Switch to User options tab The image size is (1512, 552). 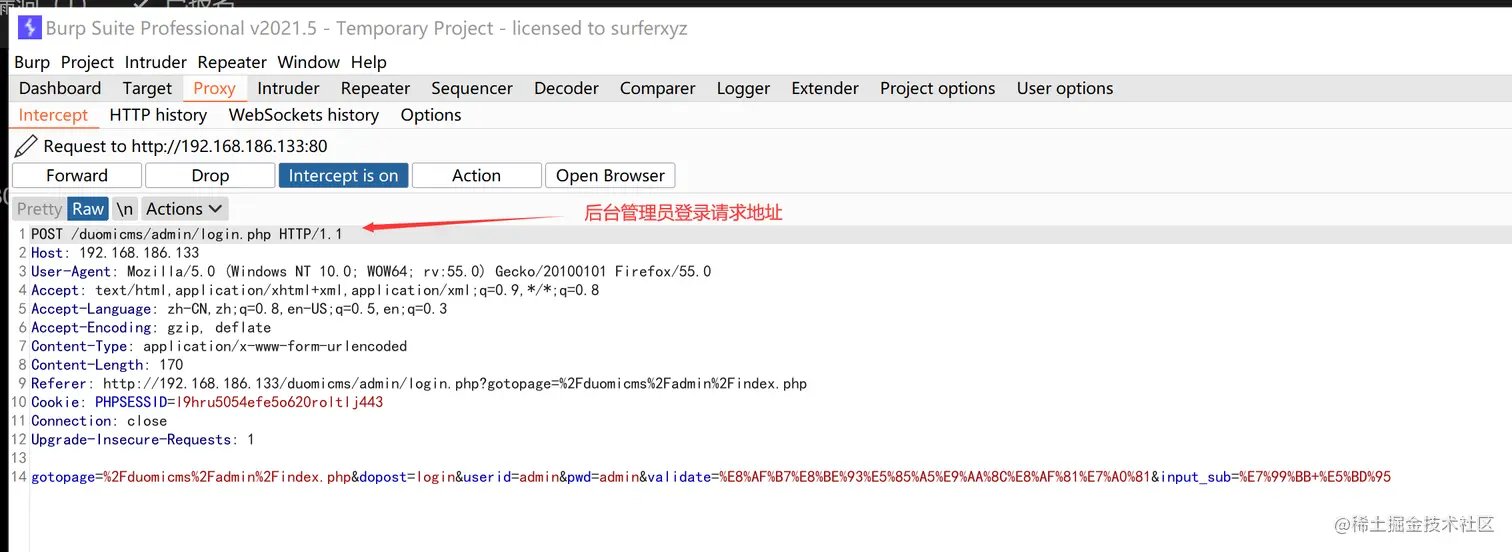click(x=1065, y=88)
